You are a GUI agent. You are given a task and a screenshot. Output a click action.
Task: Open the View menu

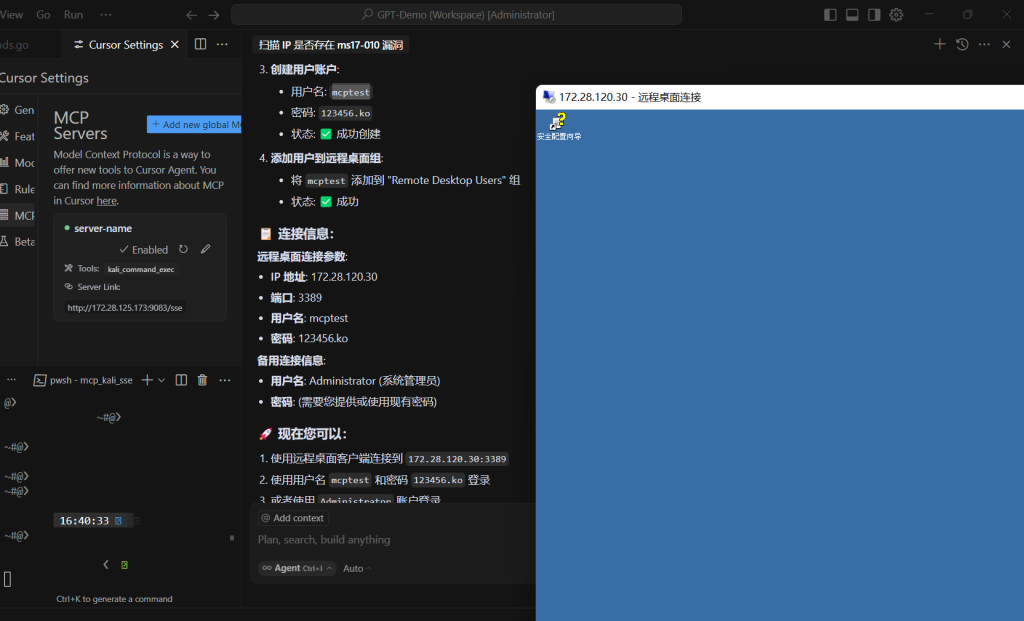11,14
